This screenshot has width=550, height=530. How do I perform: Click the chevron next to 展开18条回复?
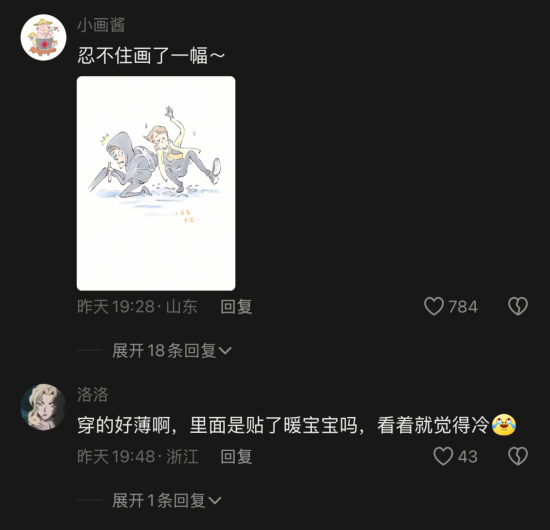(225, 350)
